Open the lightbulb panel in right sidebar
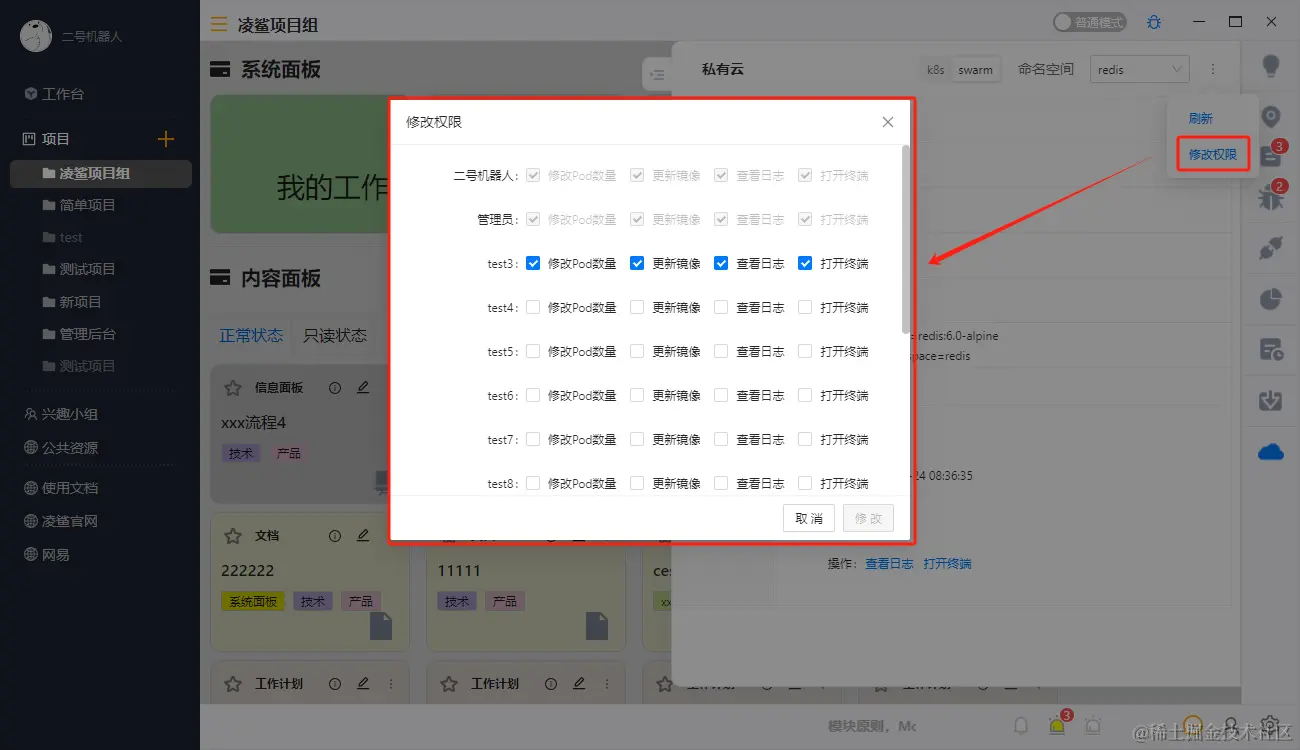Image resolution: width=1300 pixels, height=750 pixels. [x=1271, y=67]
